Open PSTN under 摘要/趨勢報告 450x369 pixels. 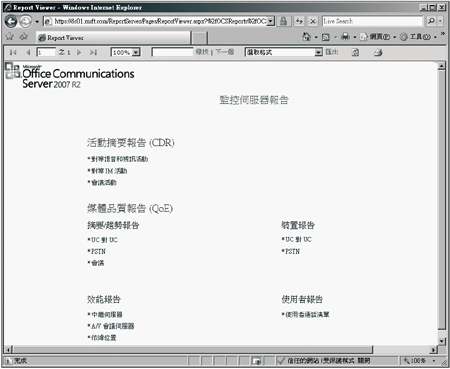[x=97, y=251]
